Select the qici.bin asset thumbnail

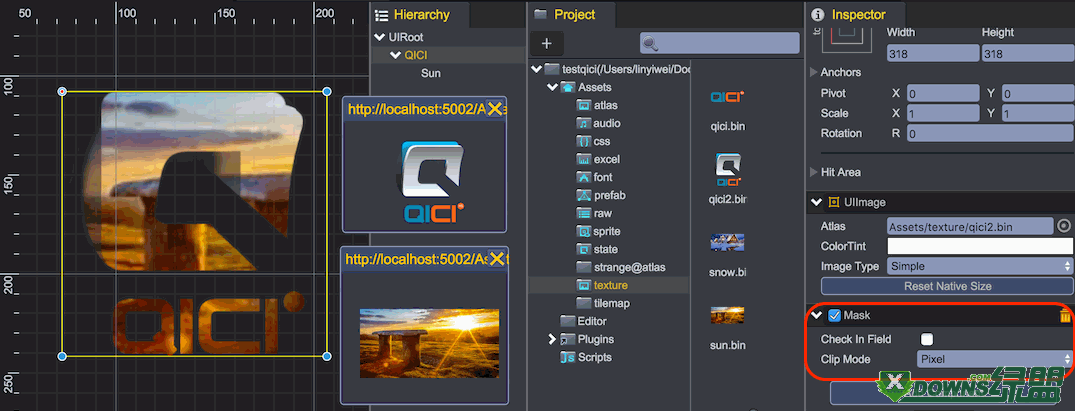coord(727,97)
